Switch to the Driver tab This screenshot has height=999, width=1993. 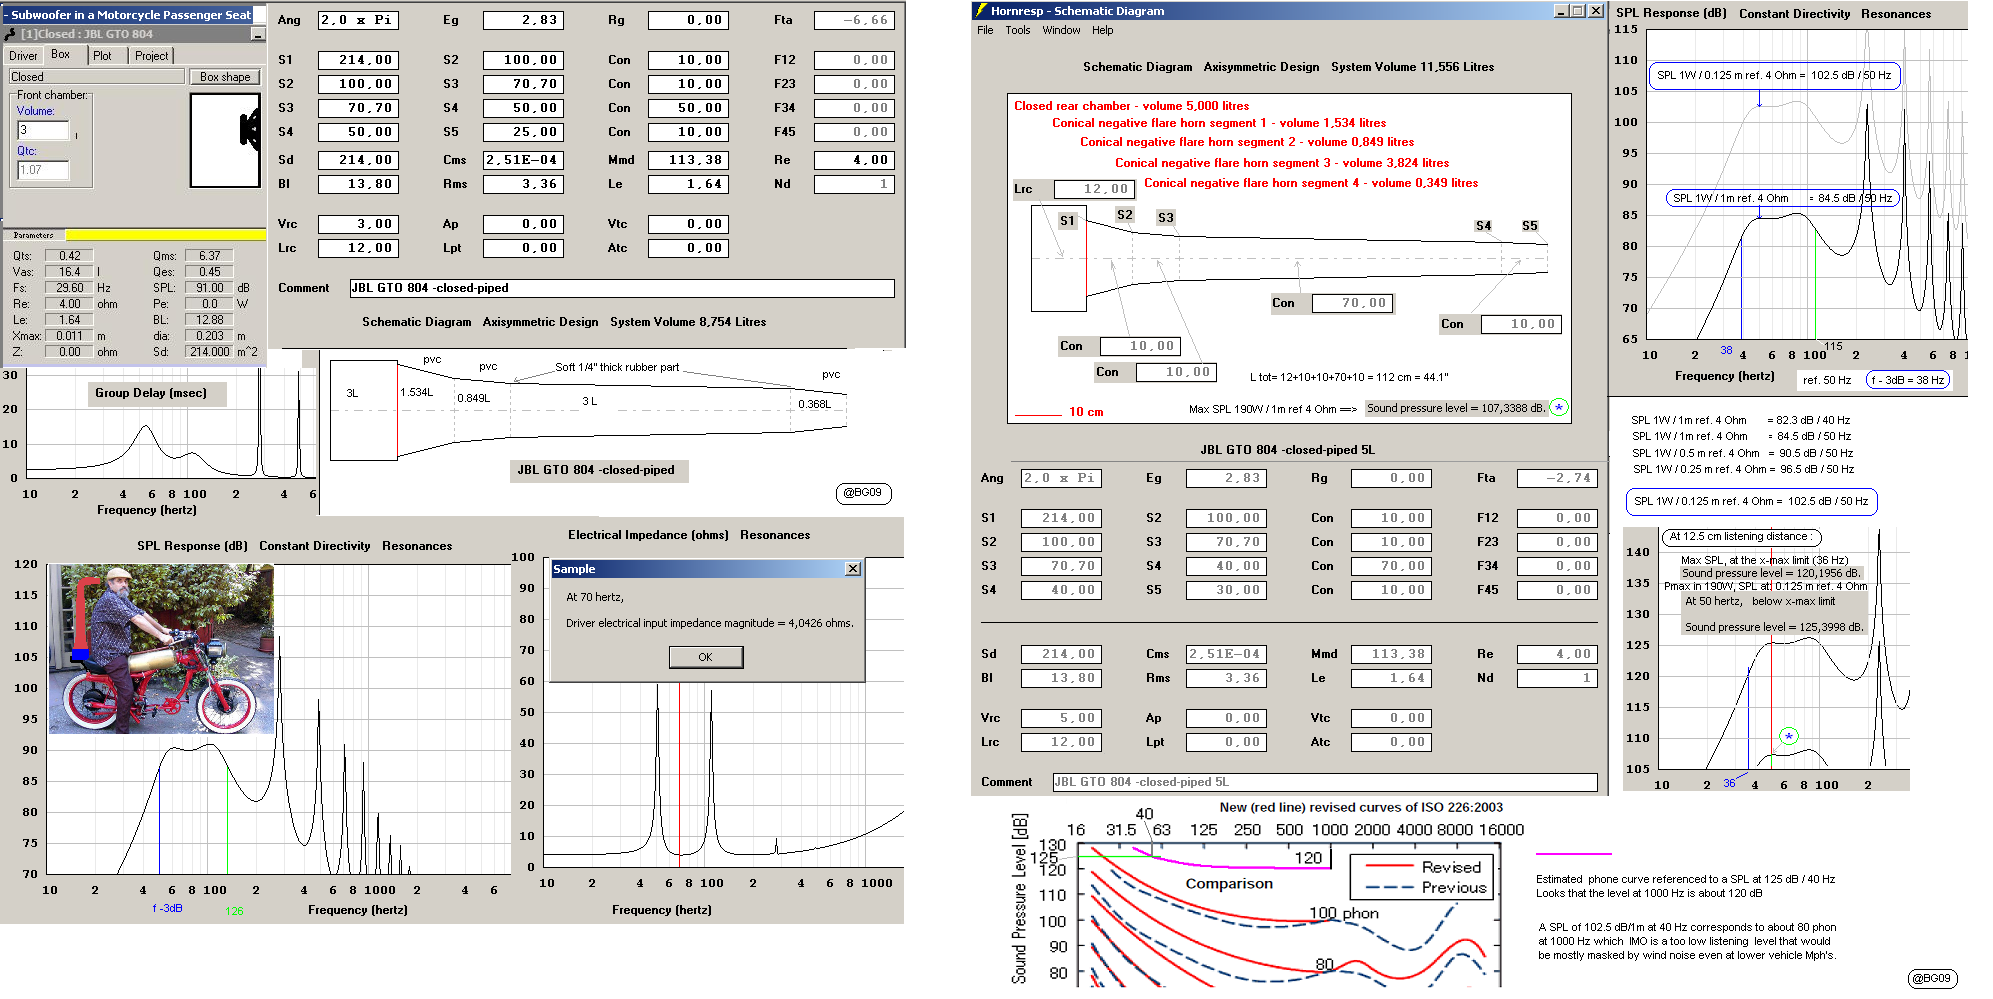click(23, 56)
